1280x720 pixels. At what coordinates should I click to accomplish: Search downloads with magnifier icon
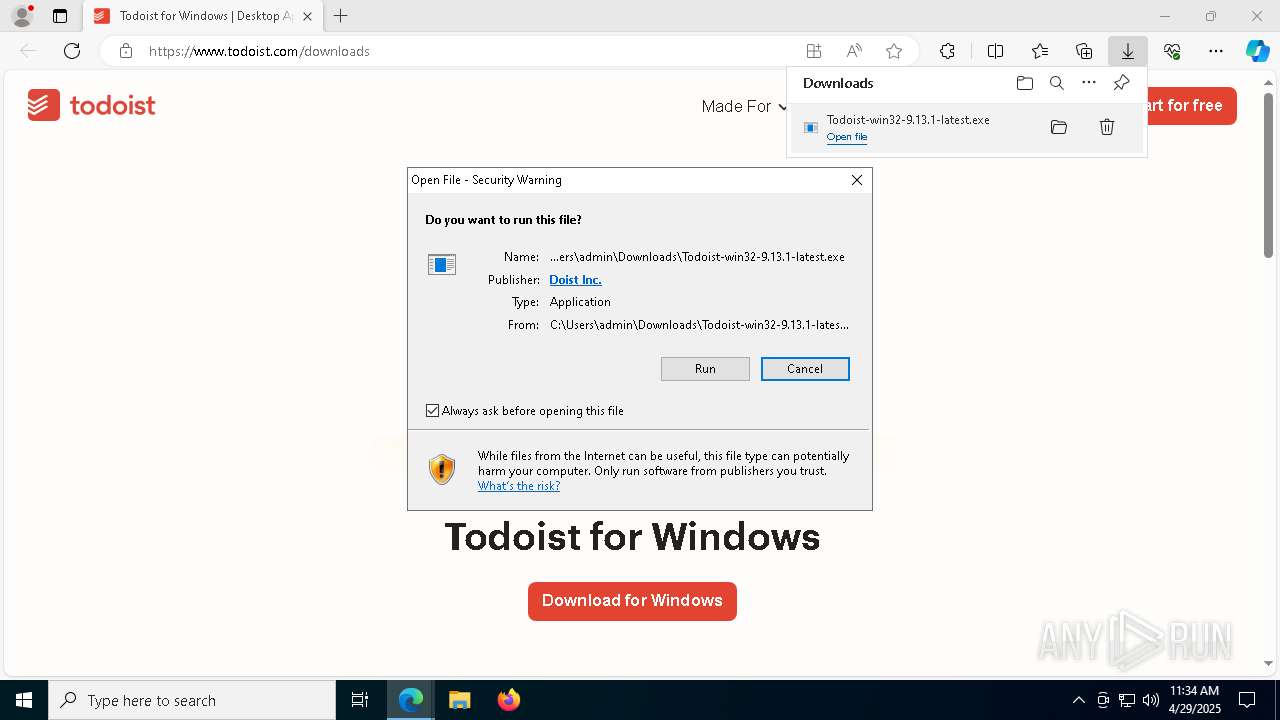[x=1057, y=83]
